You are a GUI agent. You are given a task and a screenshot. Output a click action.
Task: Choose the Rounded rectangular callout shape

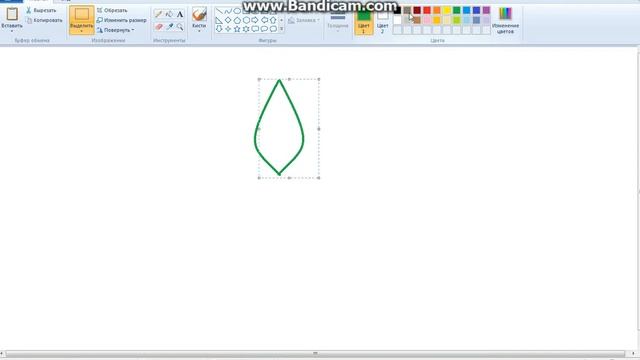tap(255, 29)
